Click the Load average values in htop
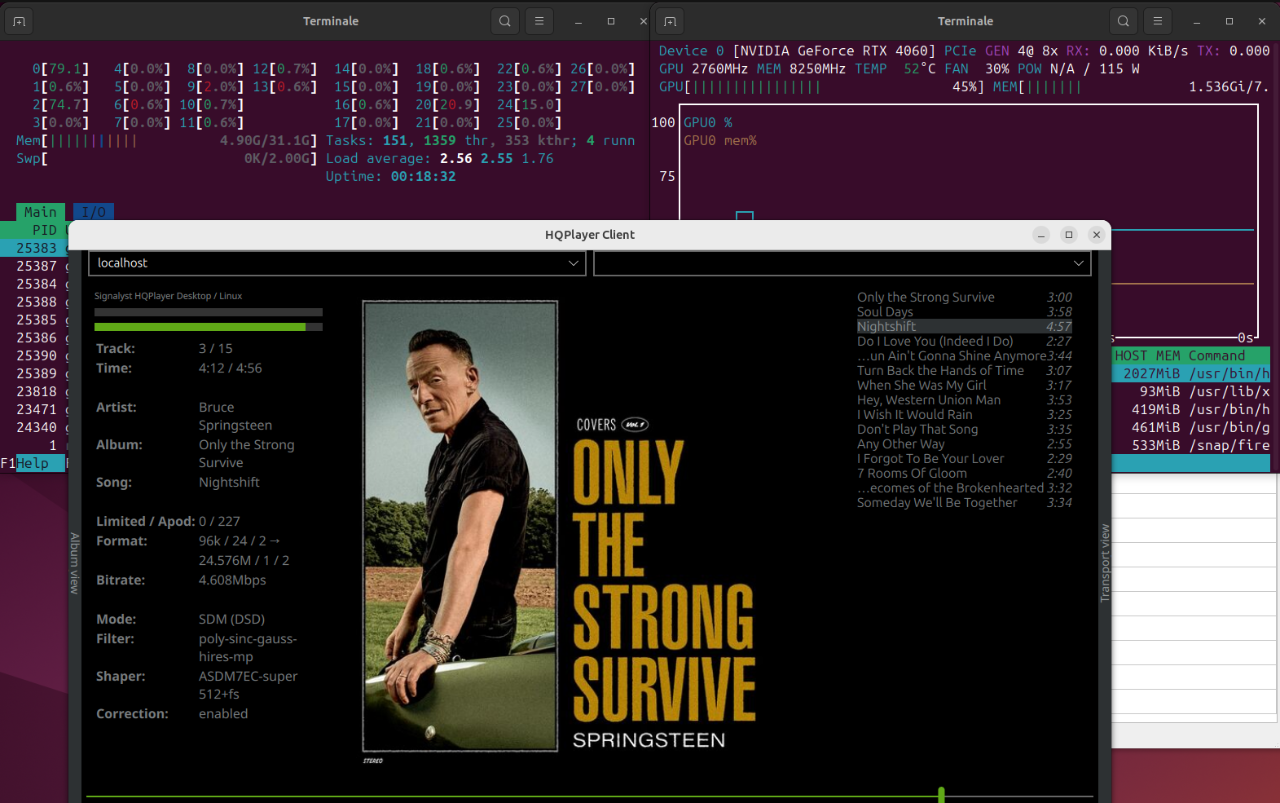1280x803 pixels. click(x=496, y=158)
